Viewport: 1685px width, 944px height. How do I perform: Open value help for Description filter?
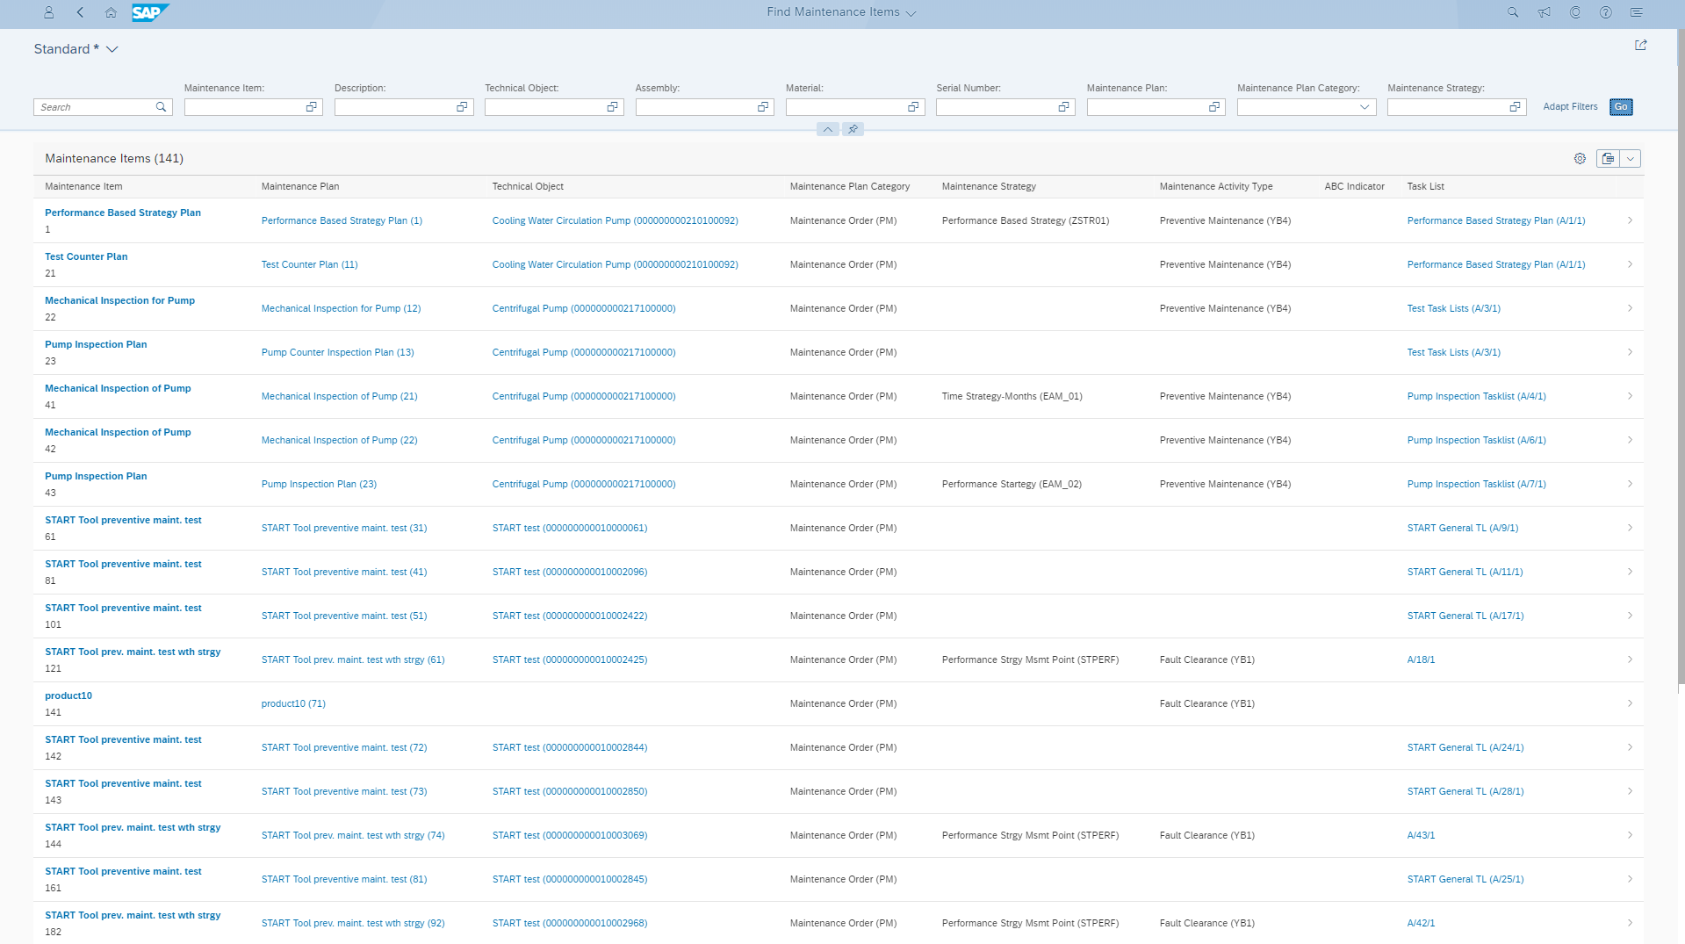coord(462,107)
